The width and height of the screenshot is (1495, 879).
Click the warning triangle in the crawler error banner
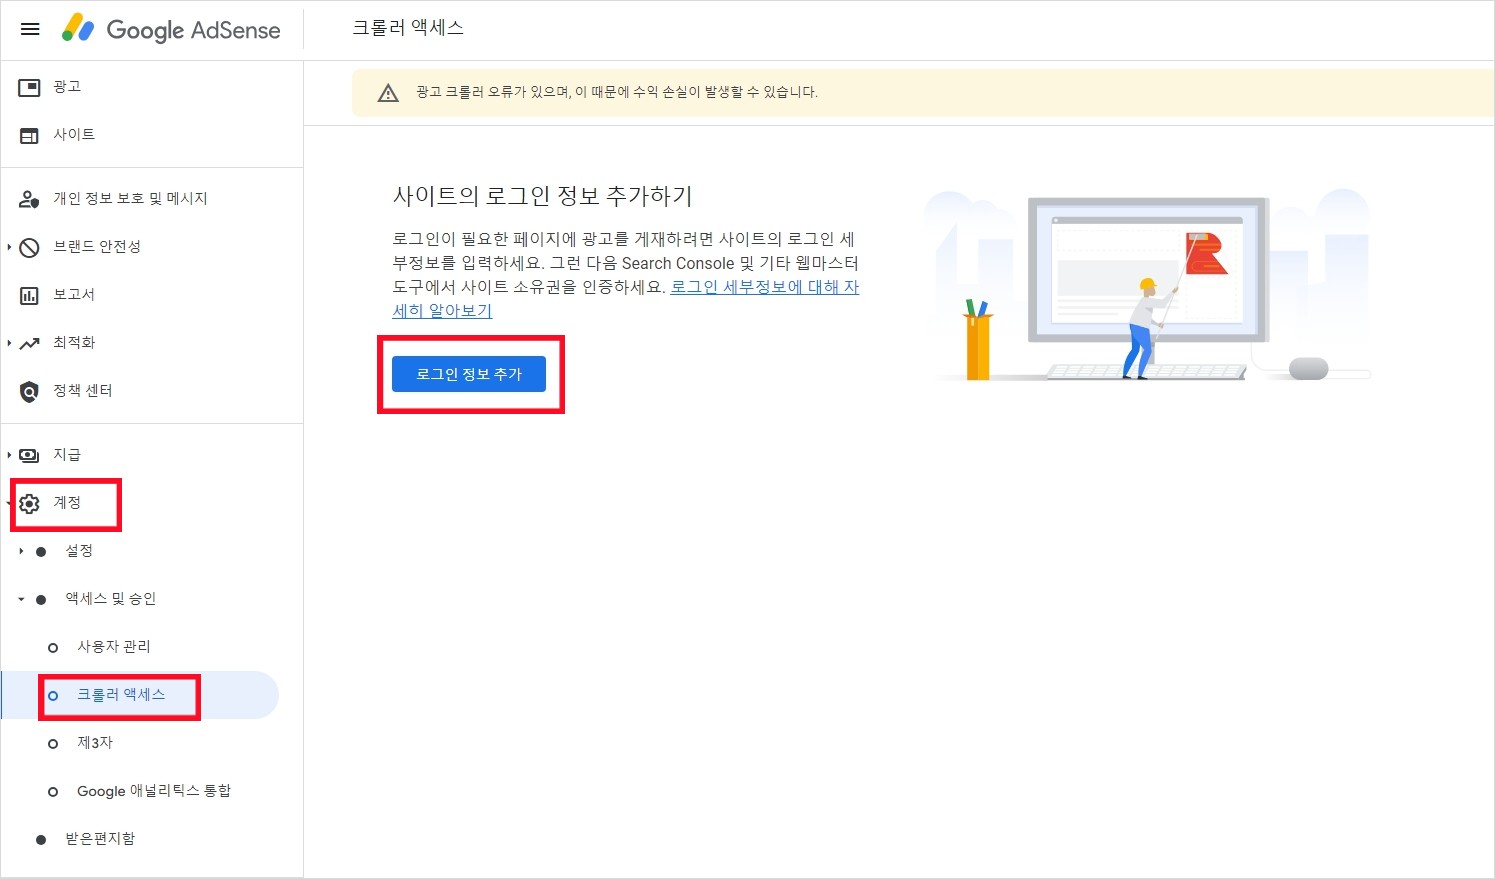388,92
